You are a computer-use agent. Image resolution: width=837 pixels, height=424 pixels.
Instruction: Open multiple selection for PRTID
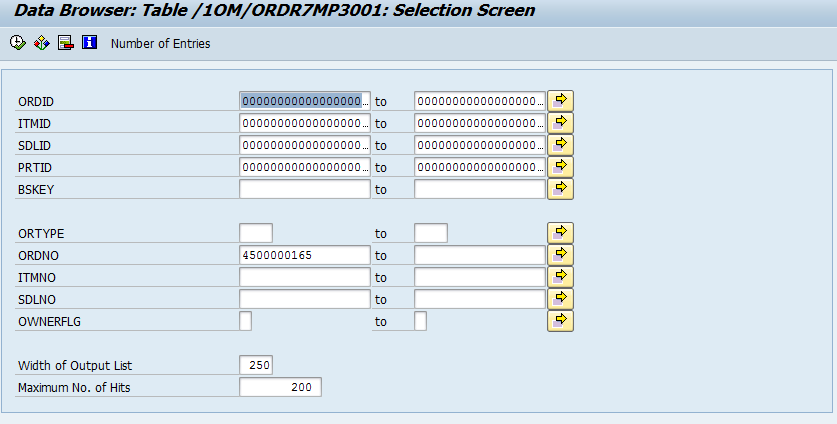560,167
